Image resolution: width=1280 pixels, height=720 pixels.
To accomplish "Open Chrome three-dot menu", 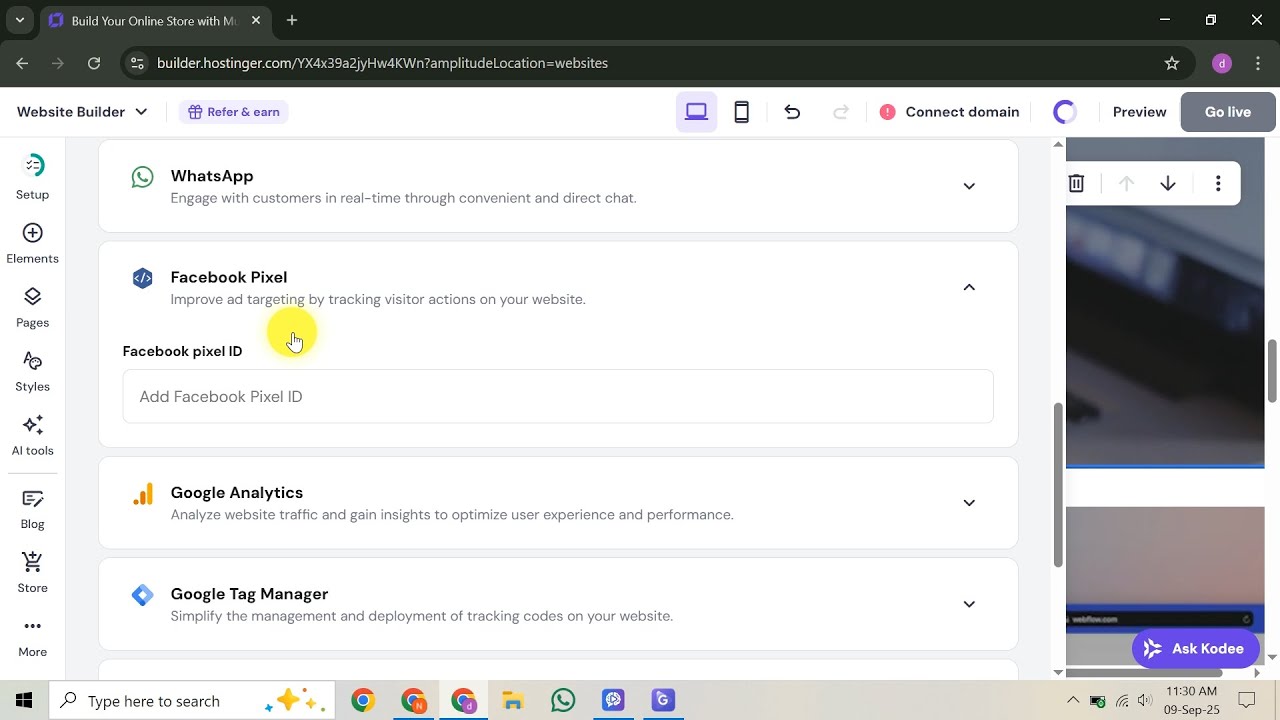I will point(1258,63).
